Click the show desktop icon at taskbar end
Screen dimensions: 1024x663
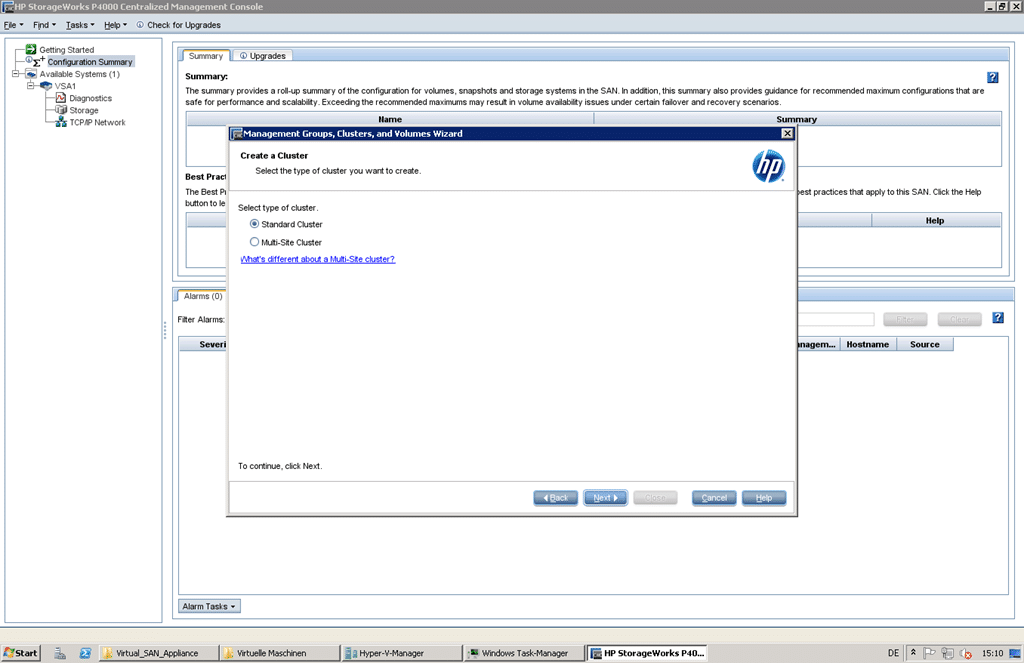1015,653
